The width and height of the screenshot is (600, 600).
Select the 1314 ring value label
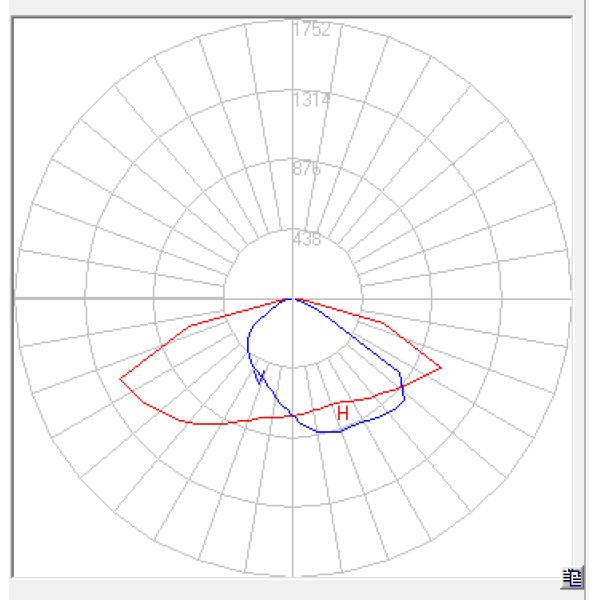coord(311,100)
